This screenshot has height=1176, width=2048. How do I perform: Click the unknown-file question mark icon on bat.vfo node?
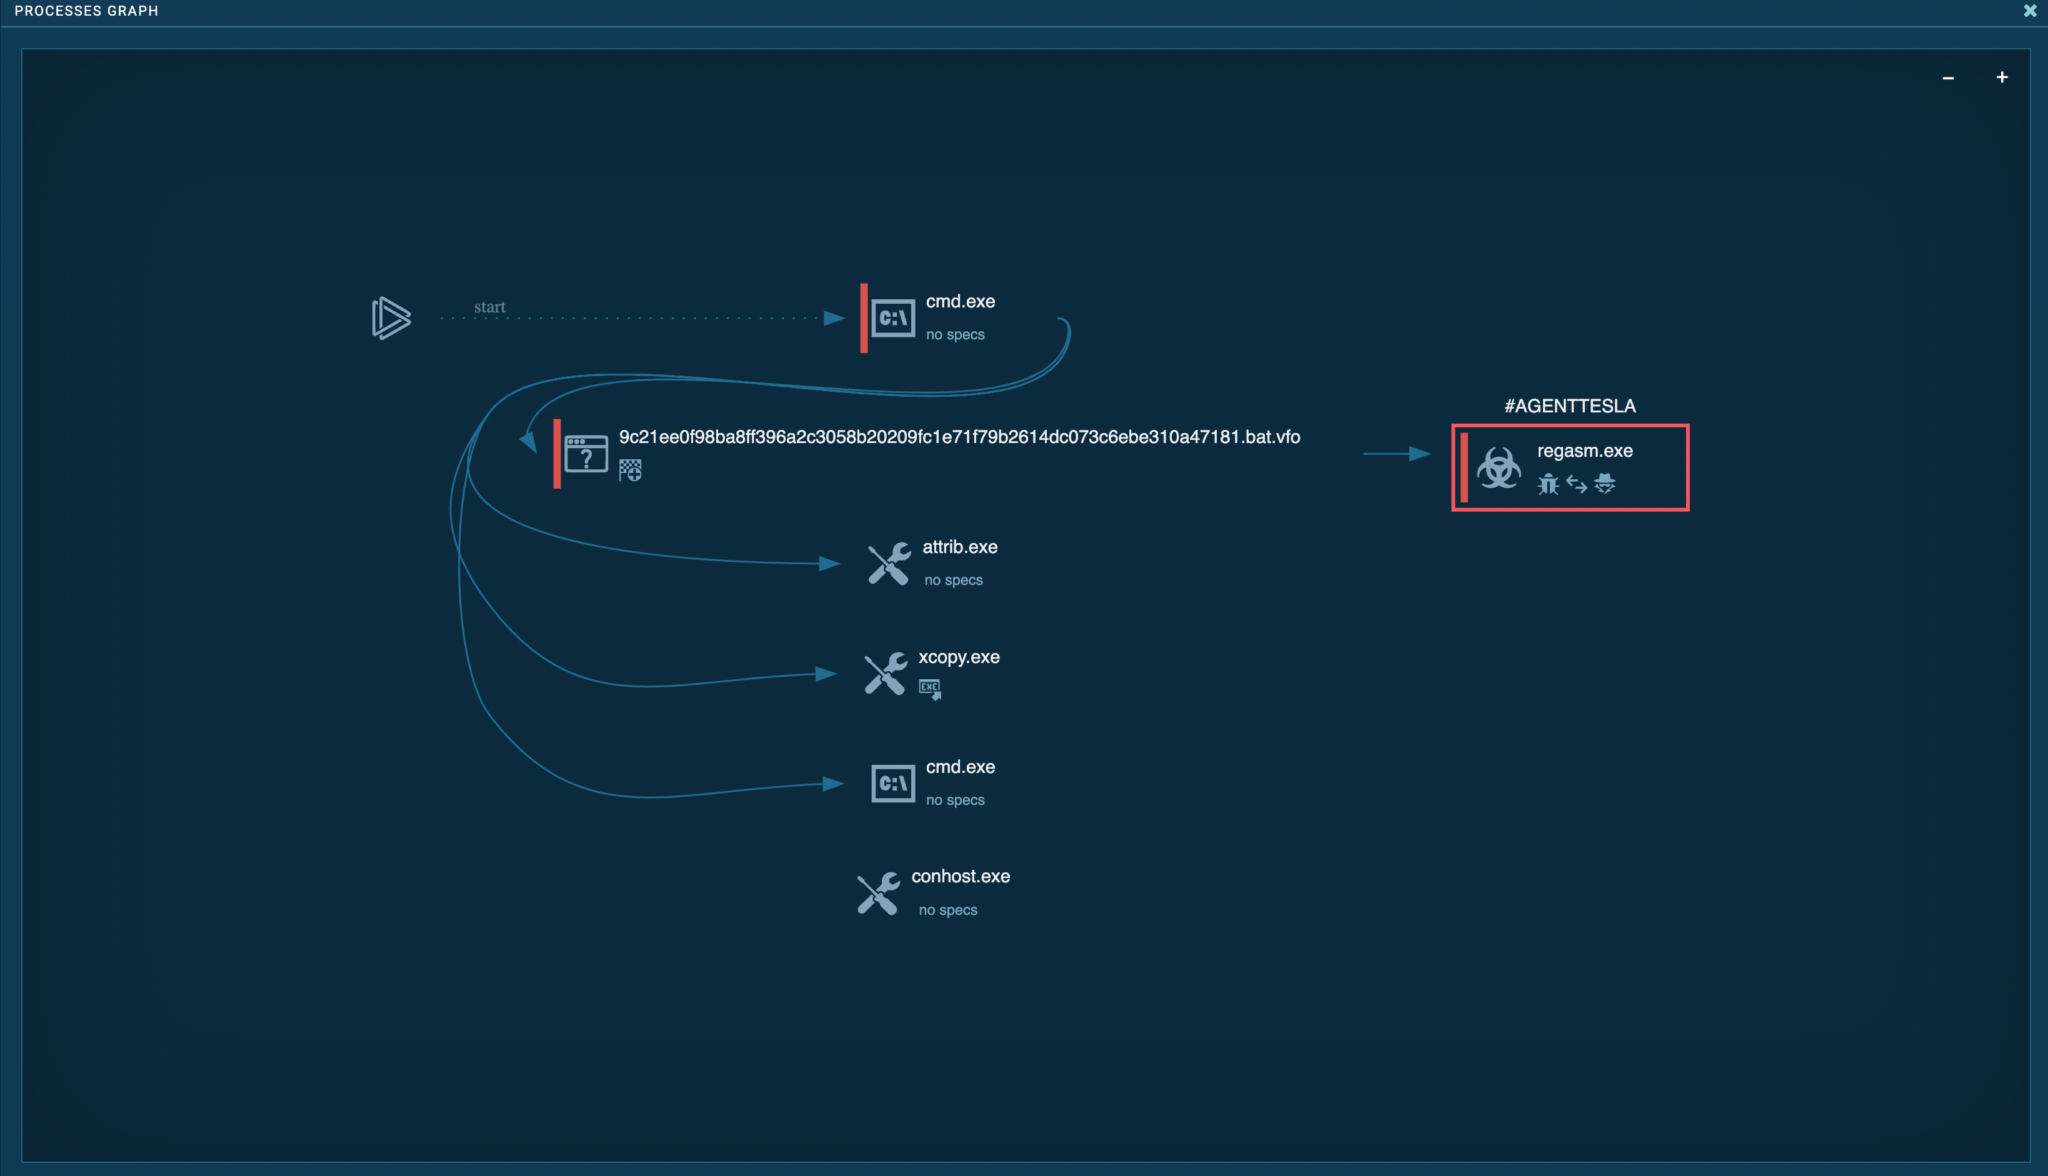pos(586,453)
